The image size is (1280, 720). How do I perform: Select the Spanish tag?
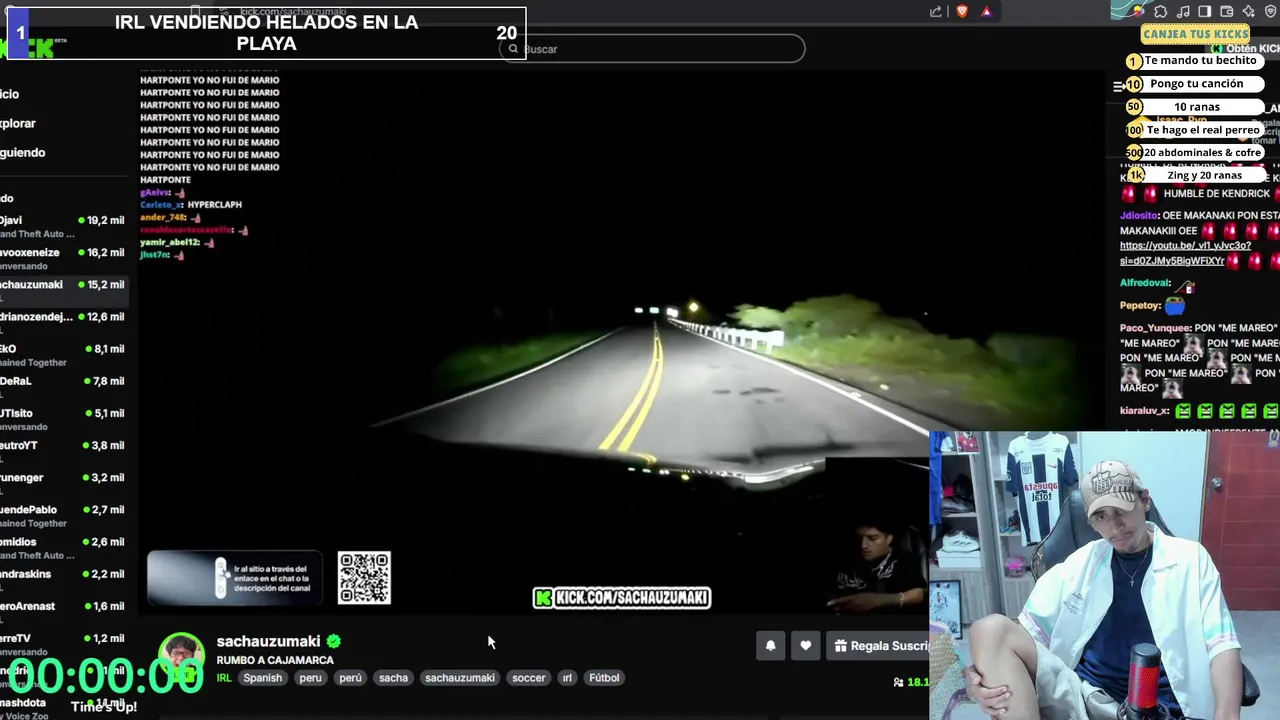[263, 677]
